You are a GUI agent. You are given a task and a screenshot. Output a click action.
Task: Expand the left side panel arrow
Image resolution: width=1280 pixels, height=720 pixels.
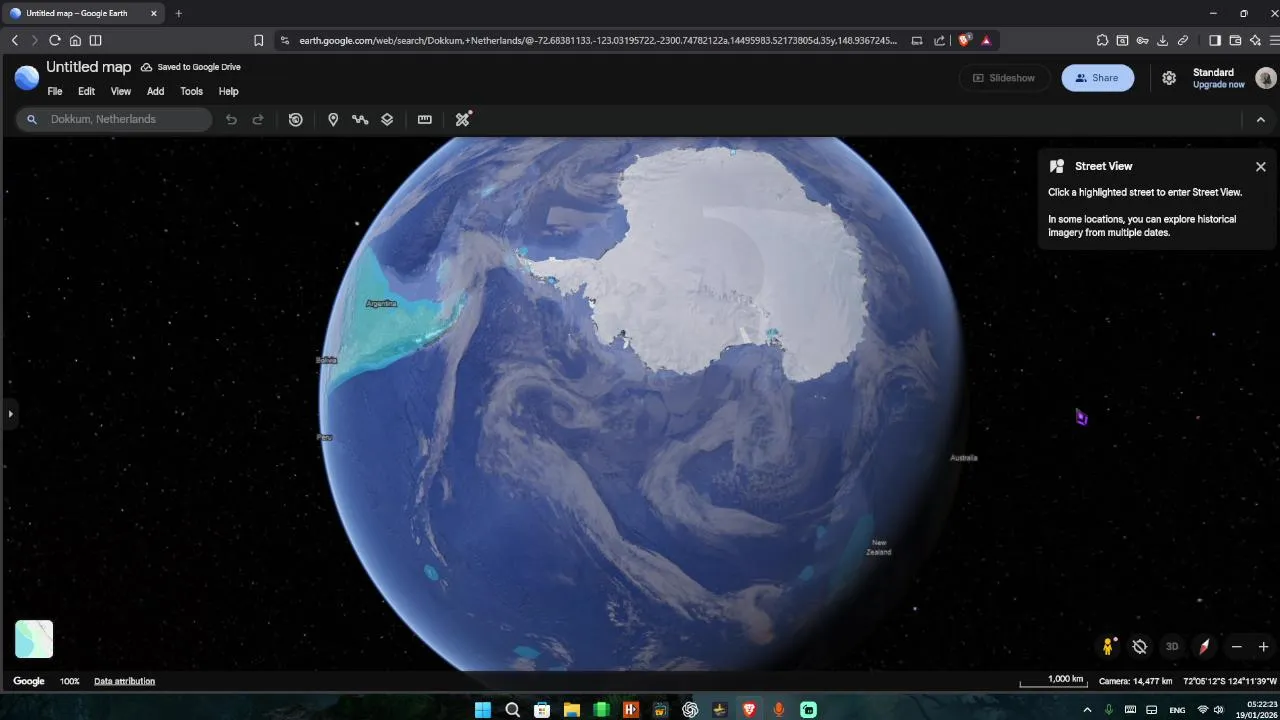click(x=10, y=413)
